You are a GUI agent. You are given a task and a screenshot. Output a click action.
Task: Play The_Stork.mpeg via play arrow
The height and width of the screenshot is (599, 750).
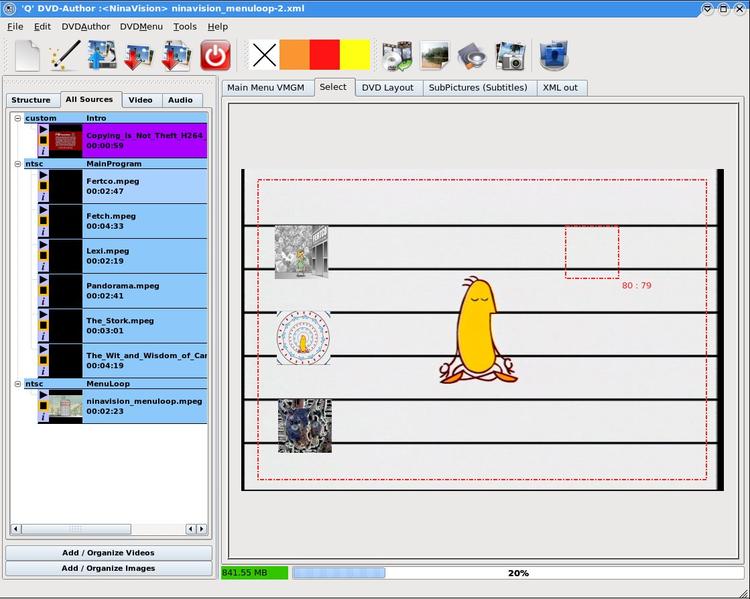pyautogui.click(x=43, y=314)
